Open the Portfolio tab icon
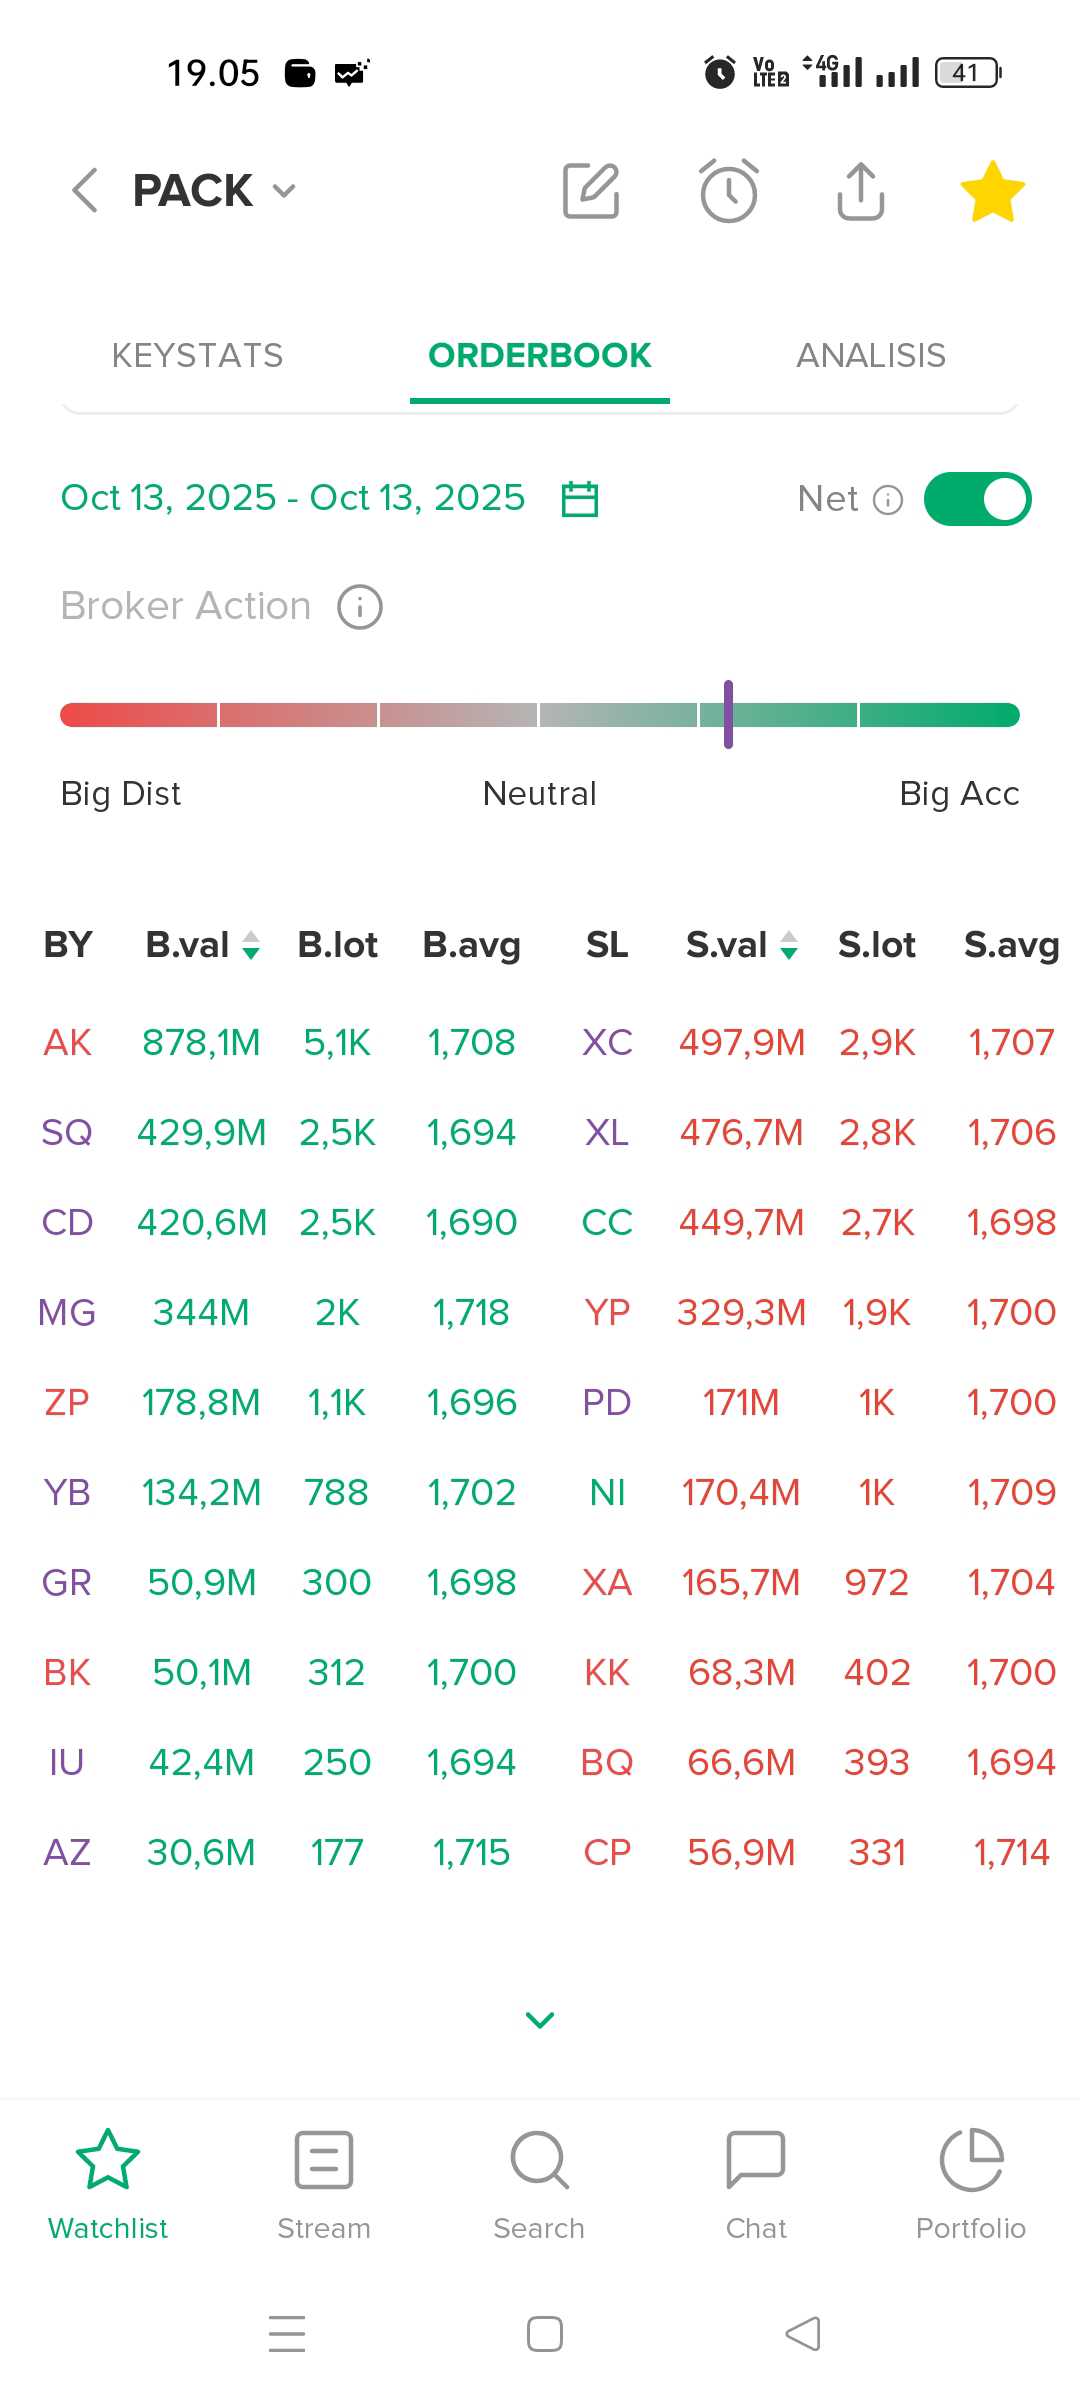The width and height of the screenshot is (1080, 2400). click(x=971, y=2160)
